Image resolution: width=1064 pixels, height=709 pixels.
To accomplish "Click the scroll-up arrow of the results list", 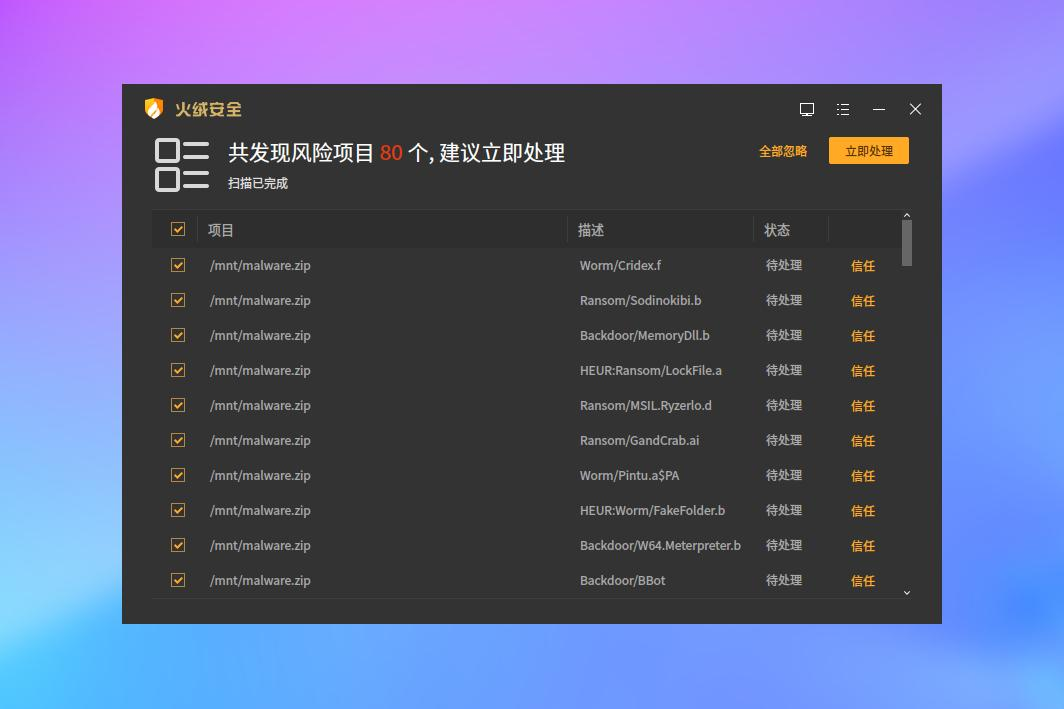I will click(x=907, y=216).
